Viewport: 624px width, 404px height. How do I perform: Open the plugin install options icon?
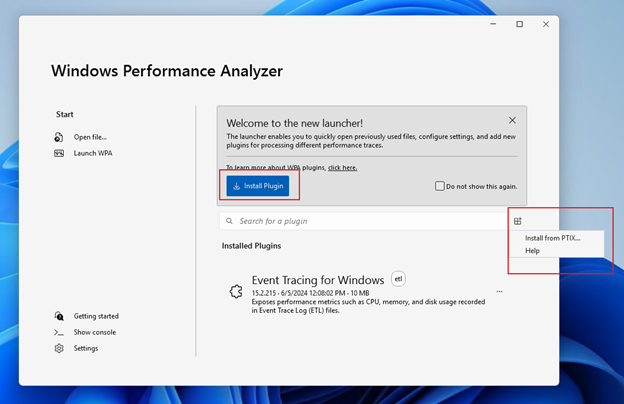pos(518,221)
